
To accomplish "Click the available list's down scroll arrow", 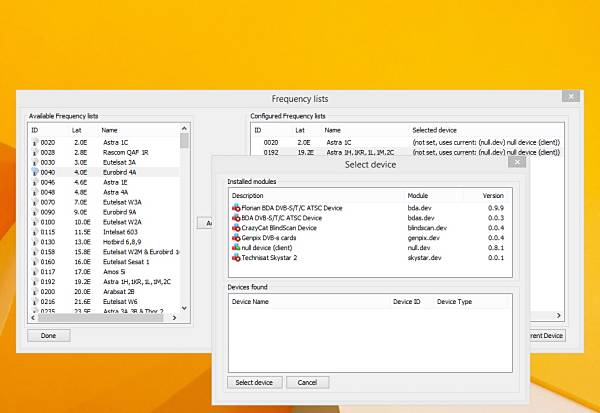I will coord(184,308).
